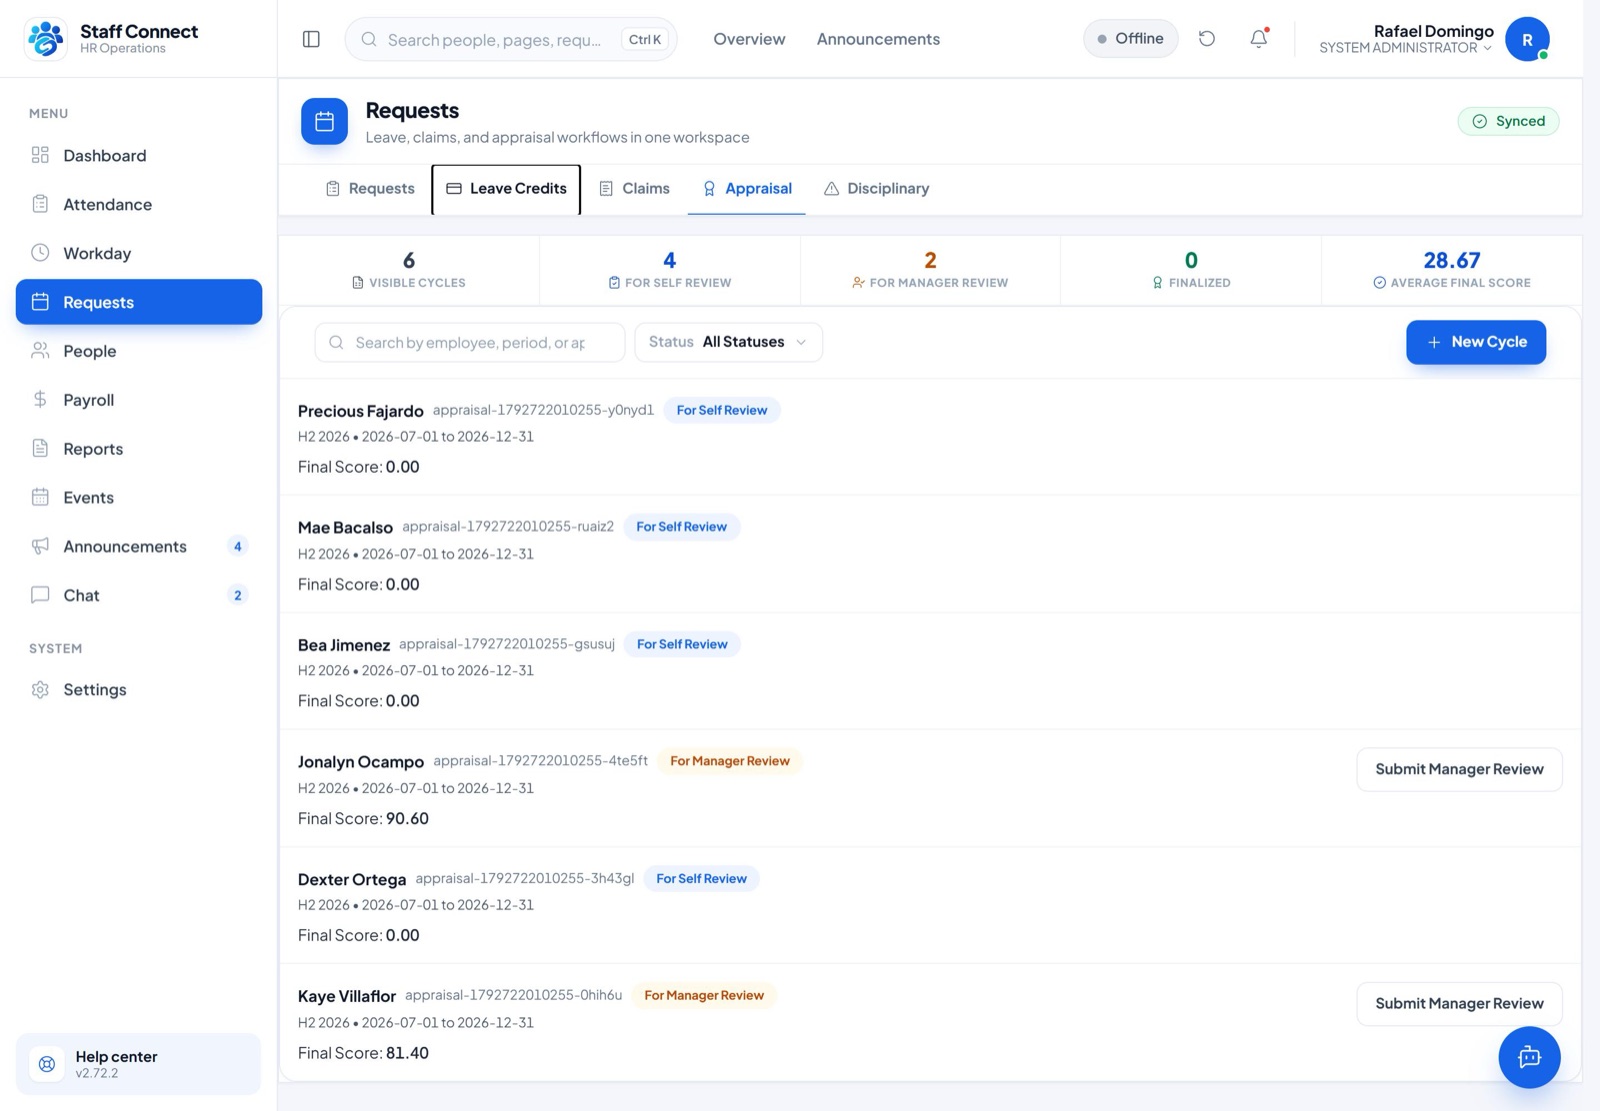Open the chatbot assistant floating button
Screen dimensions: 1600x1111
1529,1057
